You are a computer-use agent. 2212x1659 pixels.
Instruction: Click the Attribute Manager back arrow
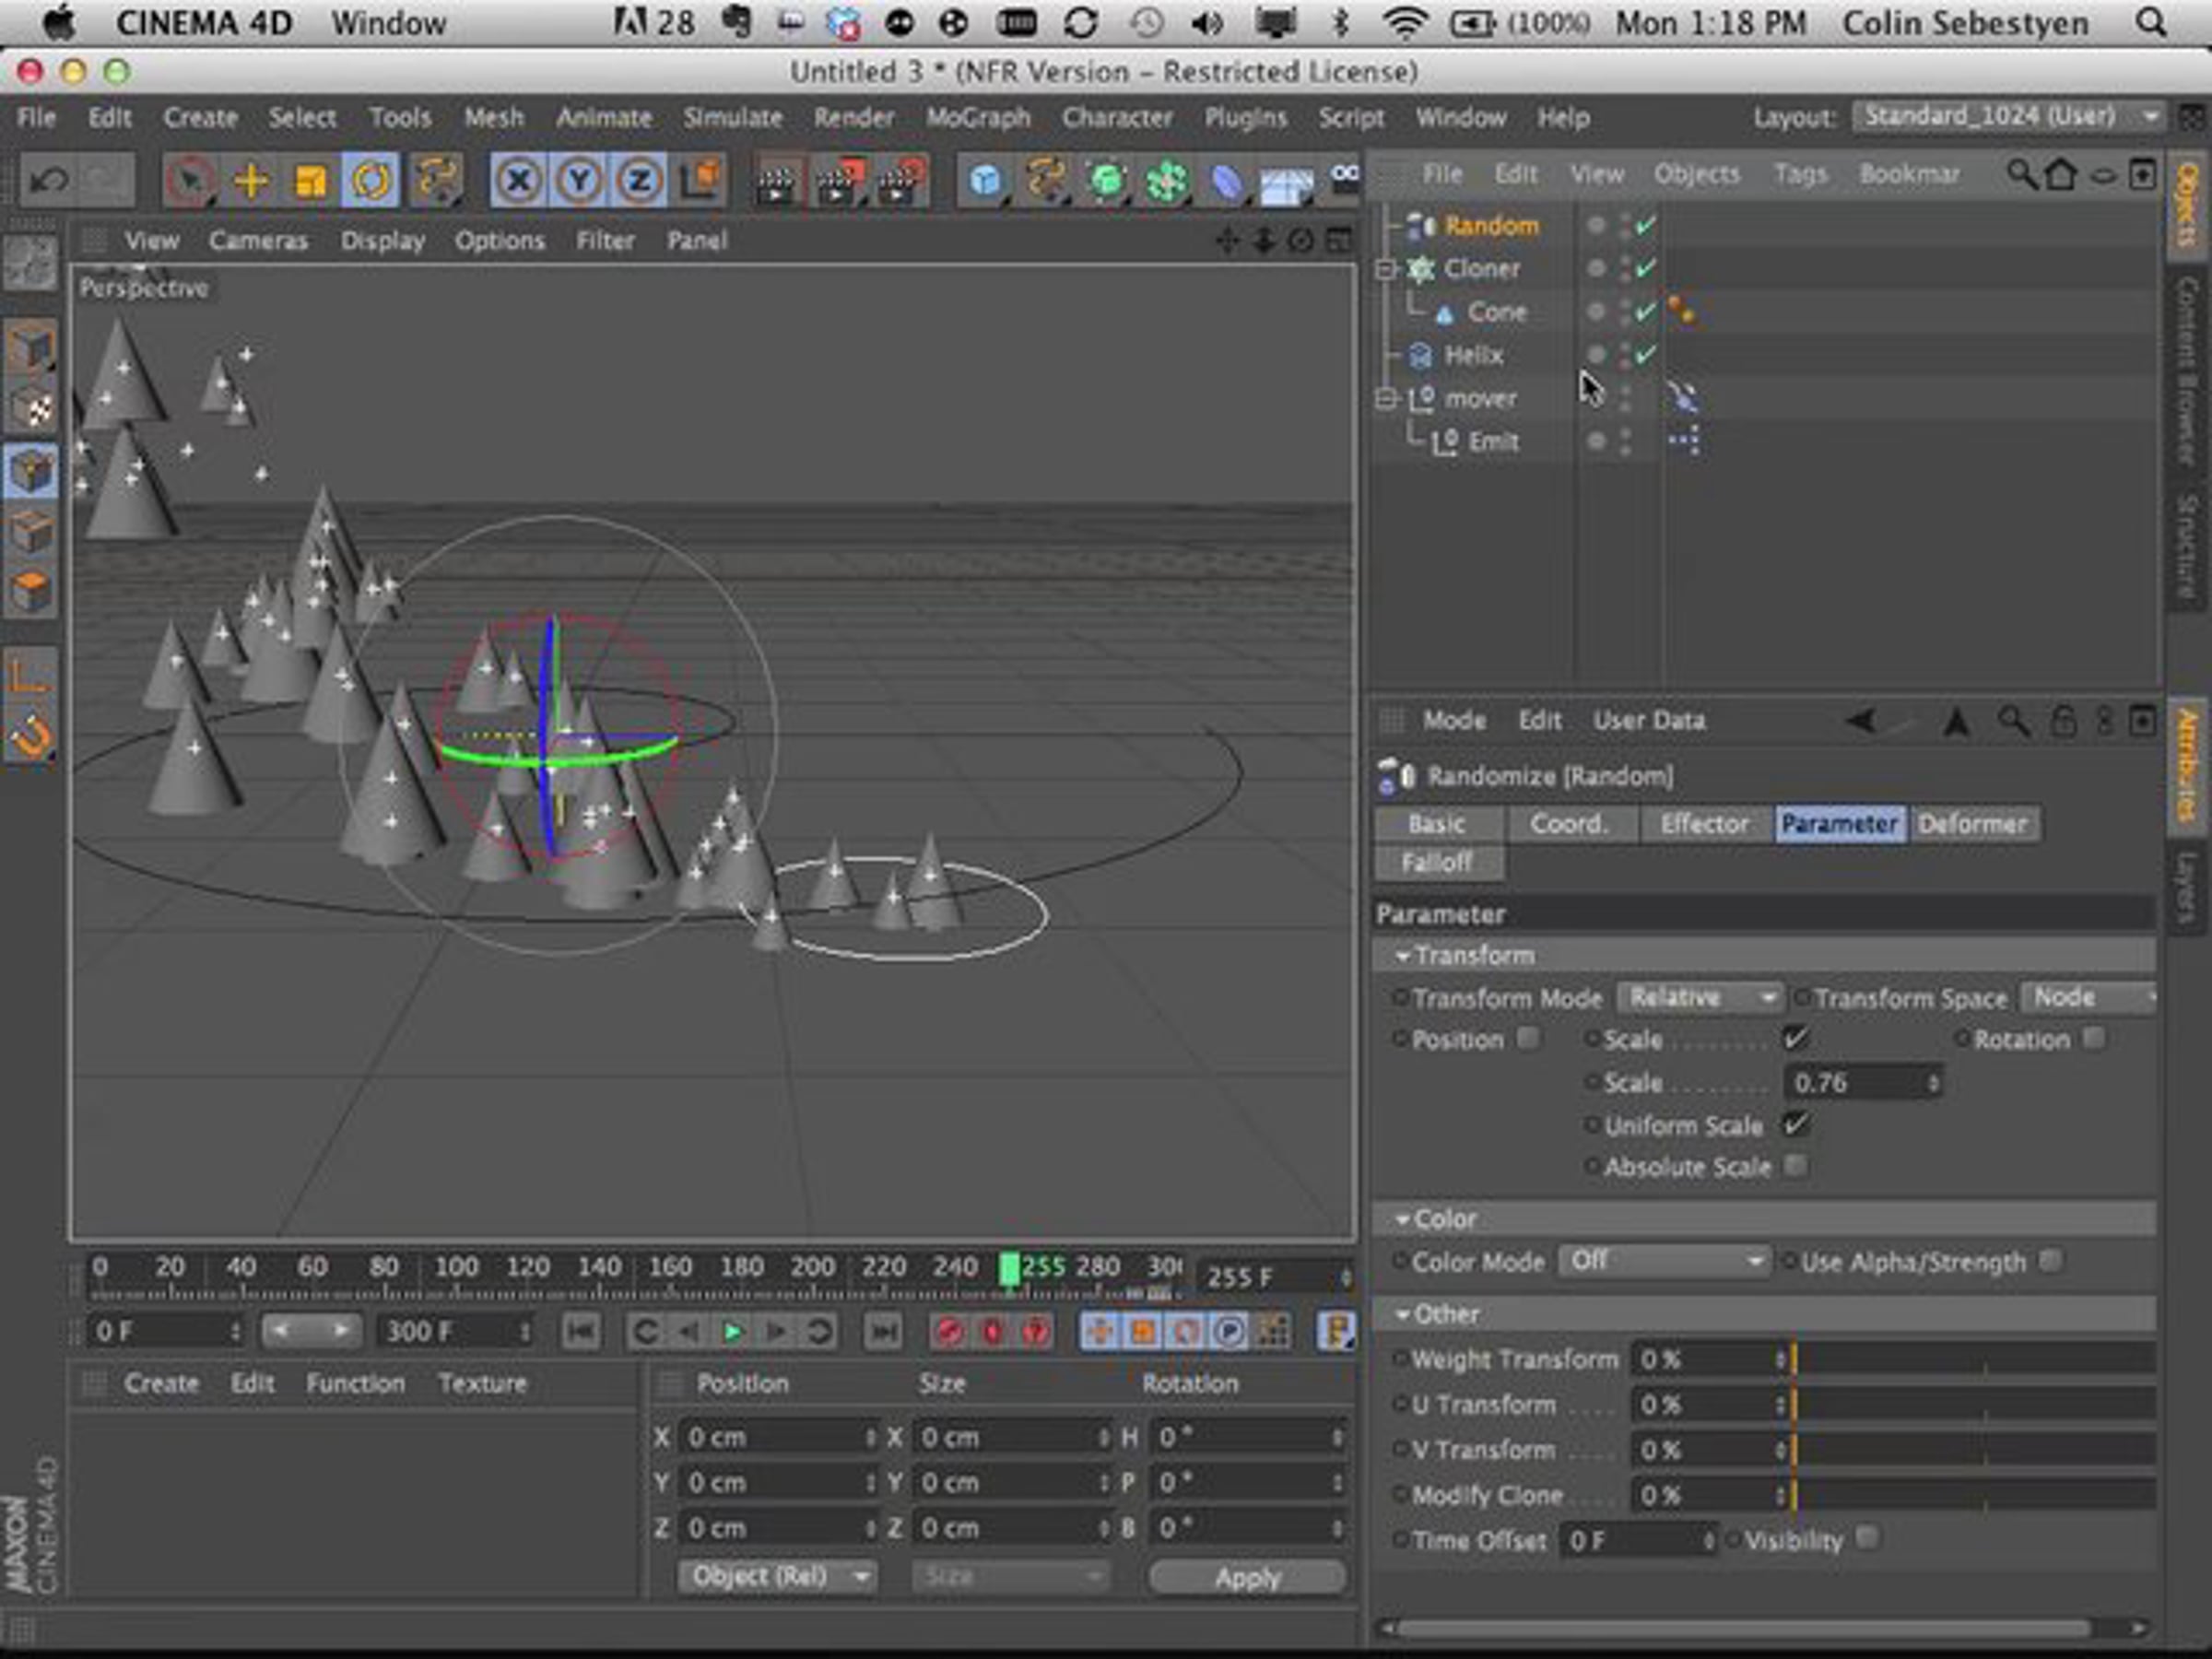point(1861,721)
